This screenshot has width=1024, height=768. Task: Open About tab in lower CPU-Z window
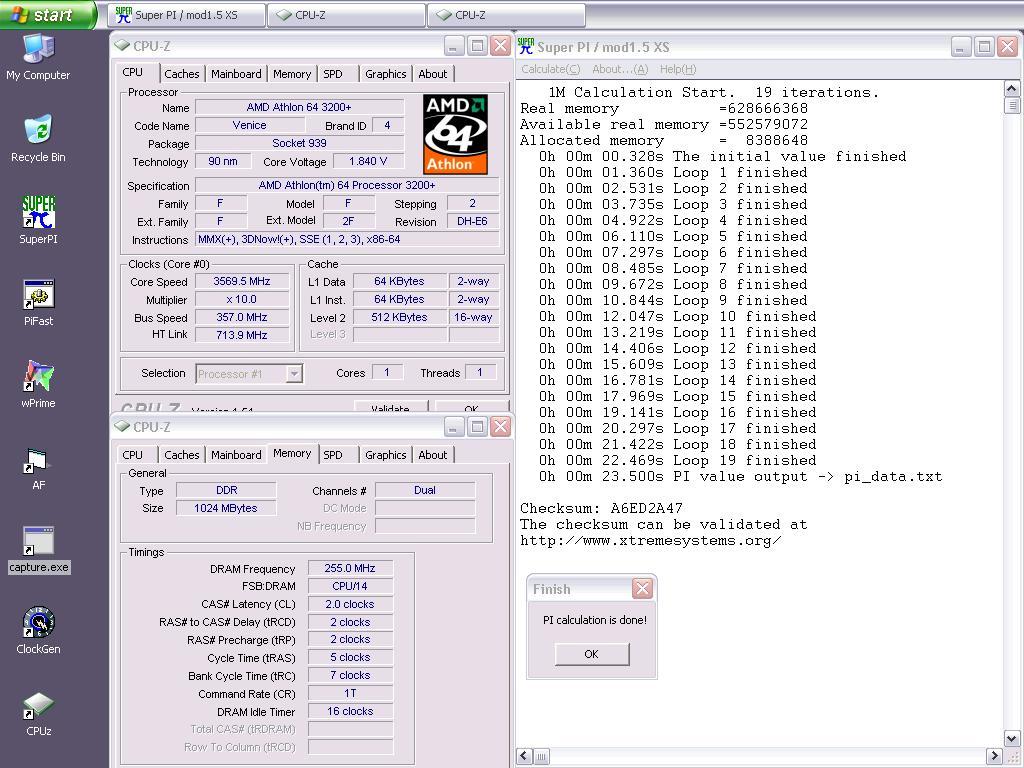pos(432,455)
